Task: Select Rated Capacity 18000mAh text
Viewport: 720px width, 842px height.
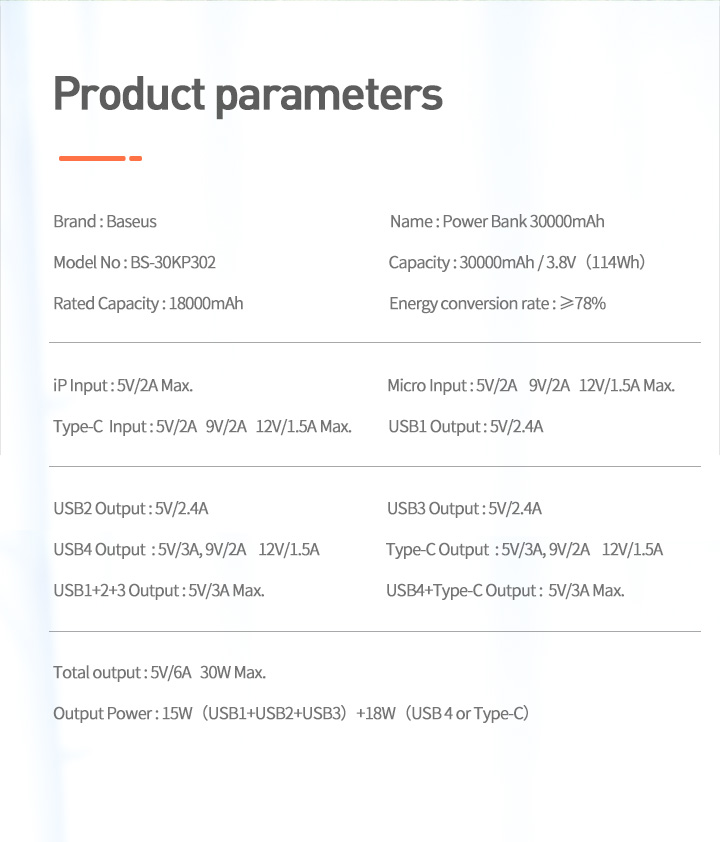Action: [x=148, y=304]
